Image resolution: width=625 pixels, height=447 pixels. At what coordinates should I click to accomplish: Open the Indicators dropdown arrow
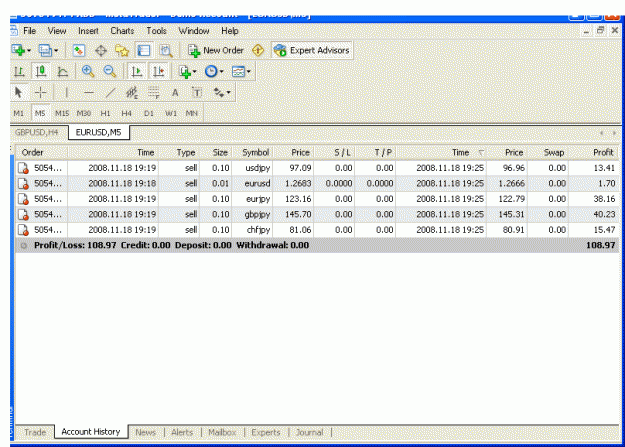(195, 72)
